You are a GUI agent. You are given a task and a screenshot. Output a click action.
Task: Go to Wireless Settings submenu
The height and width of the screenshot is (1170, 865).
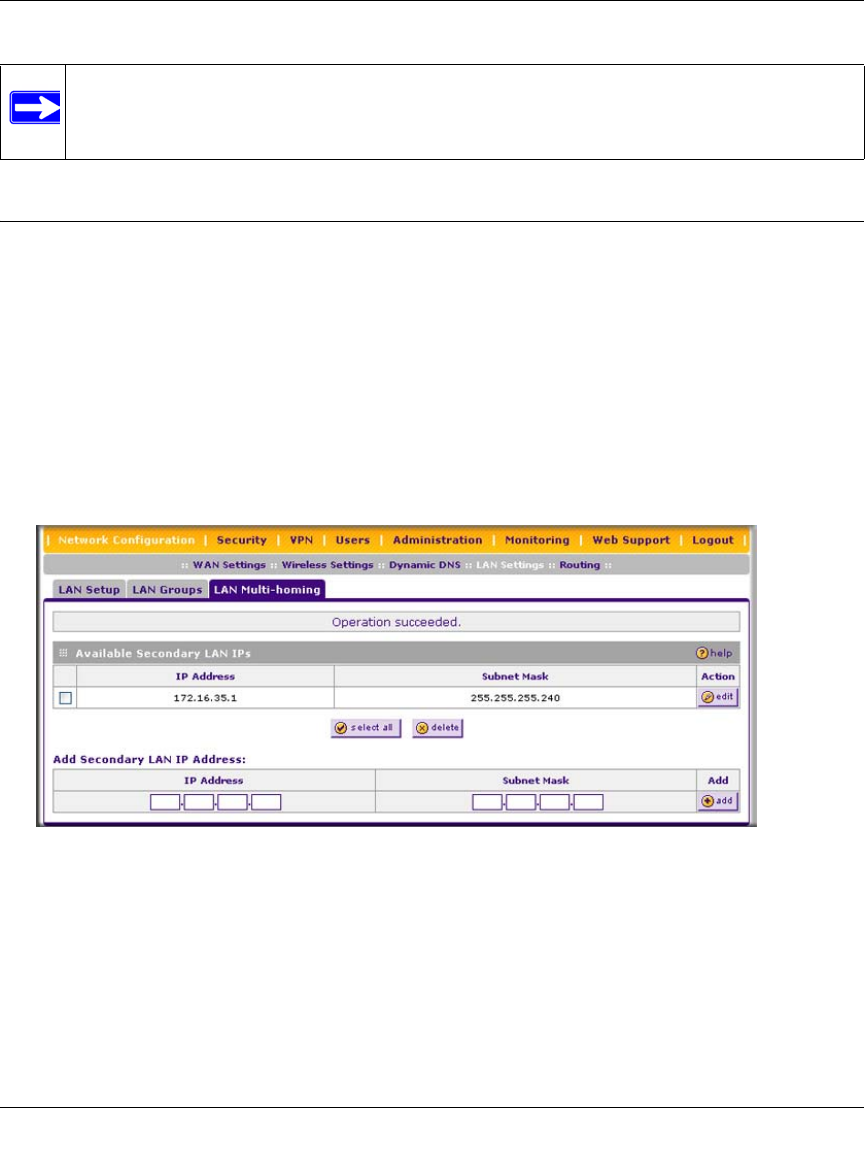(327, 565)
